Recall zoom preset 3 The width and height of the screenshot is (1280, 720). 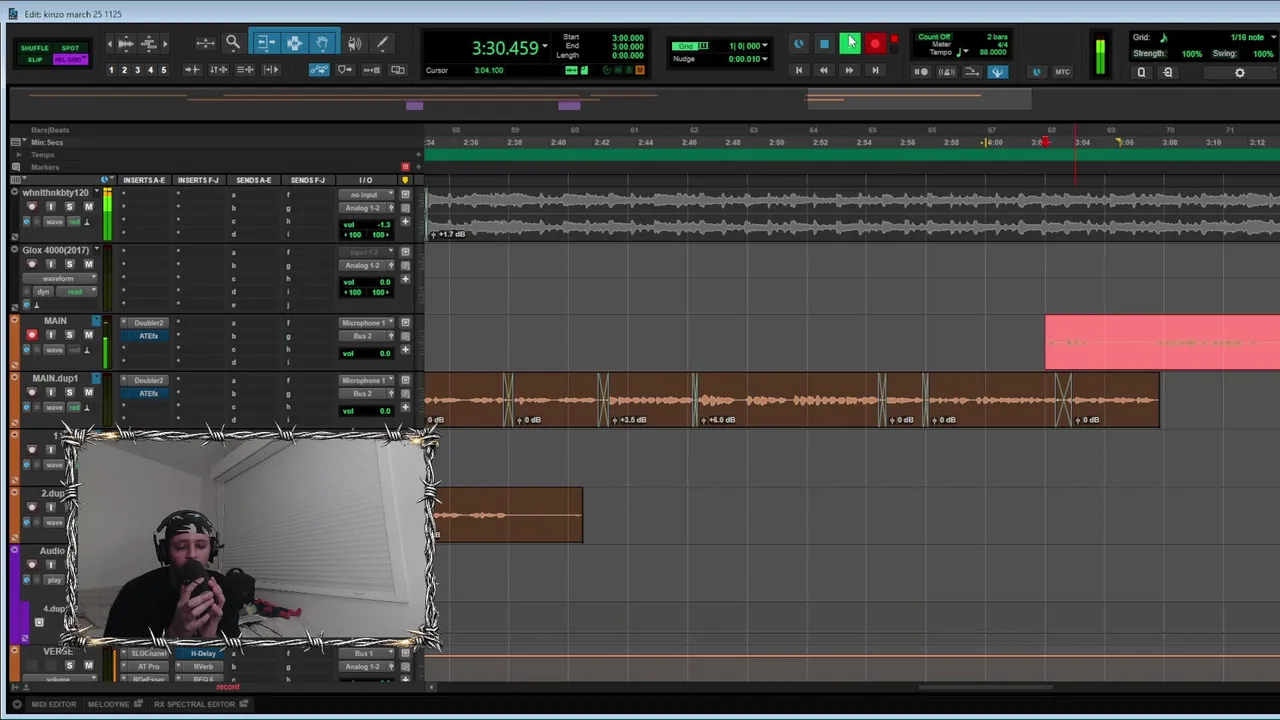(x=137, y=70)
